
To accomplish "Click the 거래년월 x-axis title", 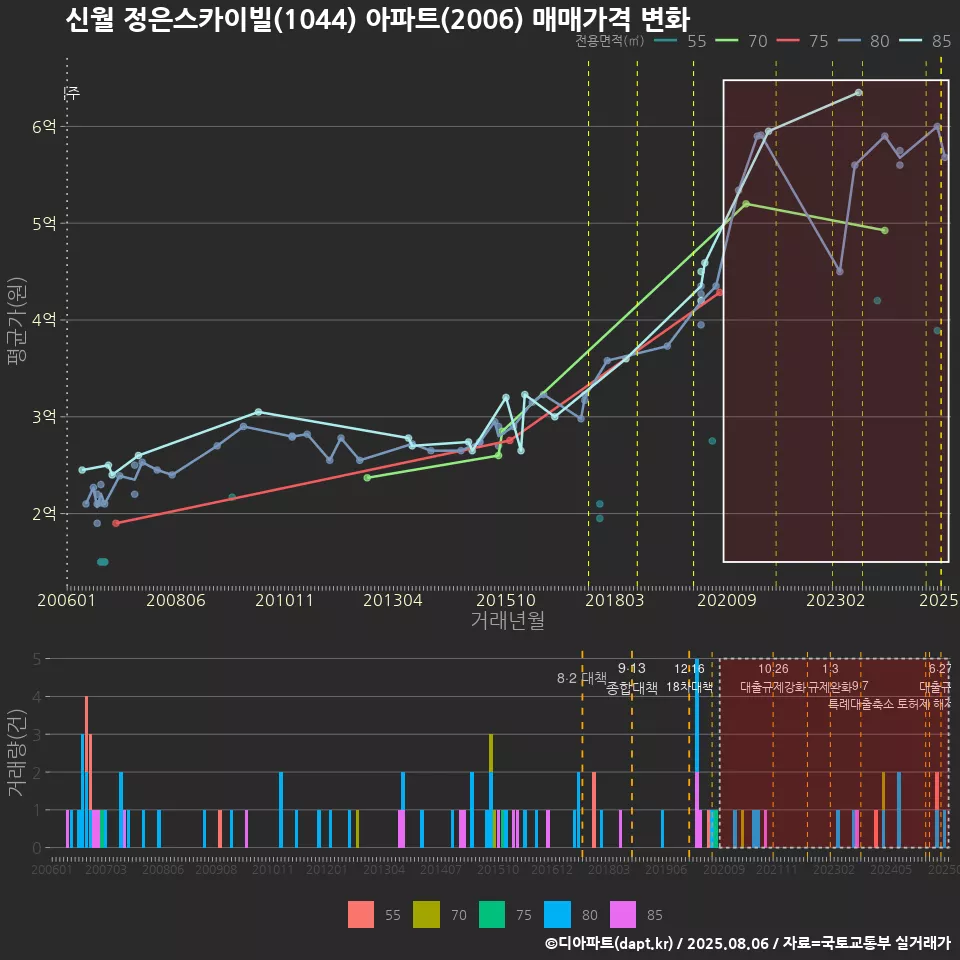I will [508, 620].
